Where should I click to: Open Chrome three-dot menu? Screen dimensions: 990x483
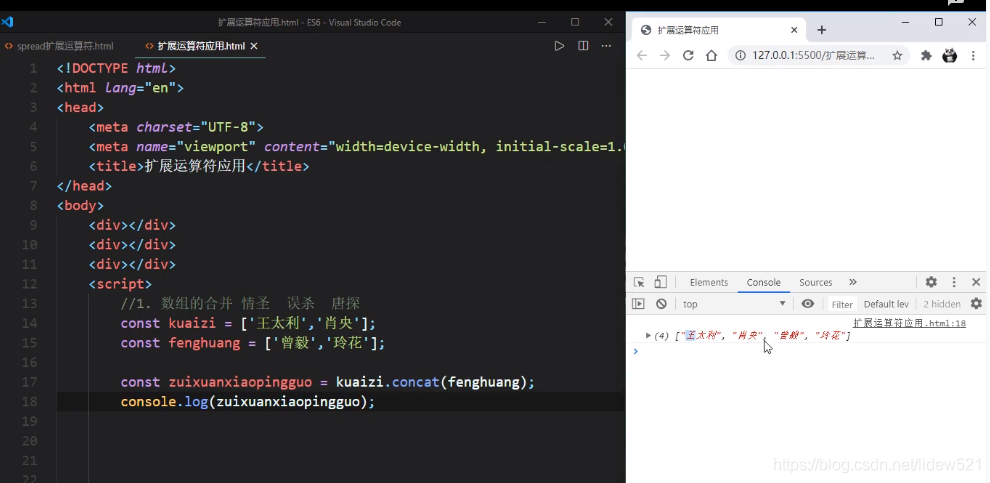click(973, 56)
